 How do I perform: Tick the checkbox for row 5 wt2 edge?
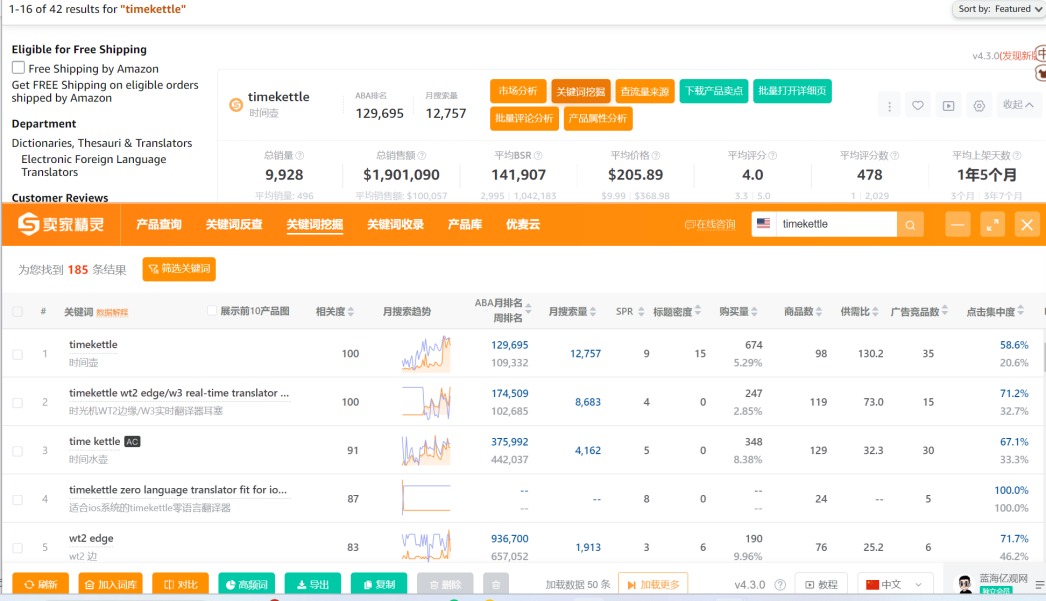click(x=17, y=548)
